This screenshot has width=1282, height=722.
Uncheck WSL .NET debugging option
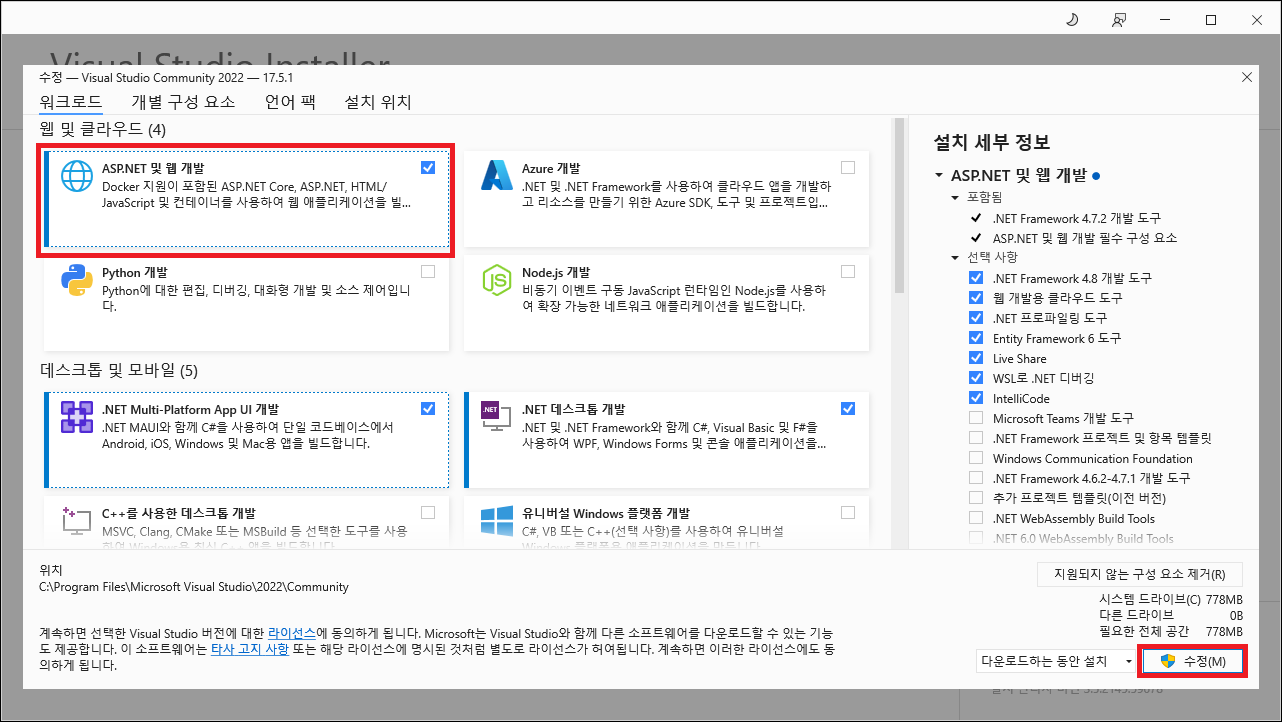[x=976, y=378]
